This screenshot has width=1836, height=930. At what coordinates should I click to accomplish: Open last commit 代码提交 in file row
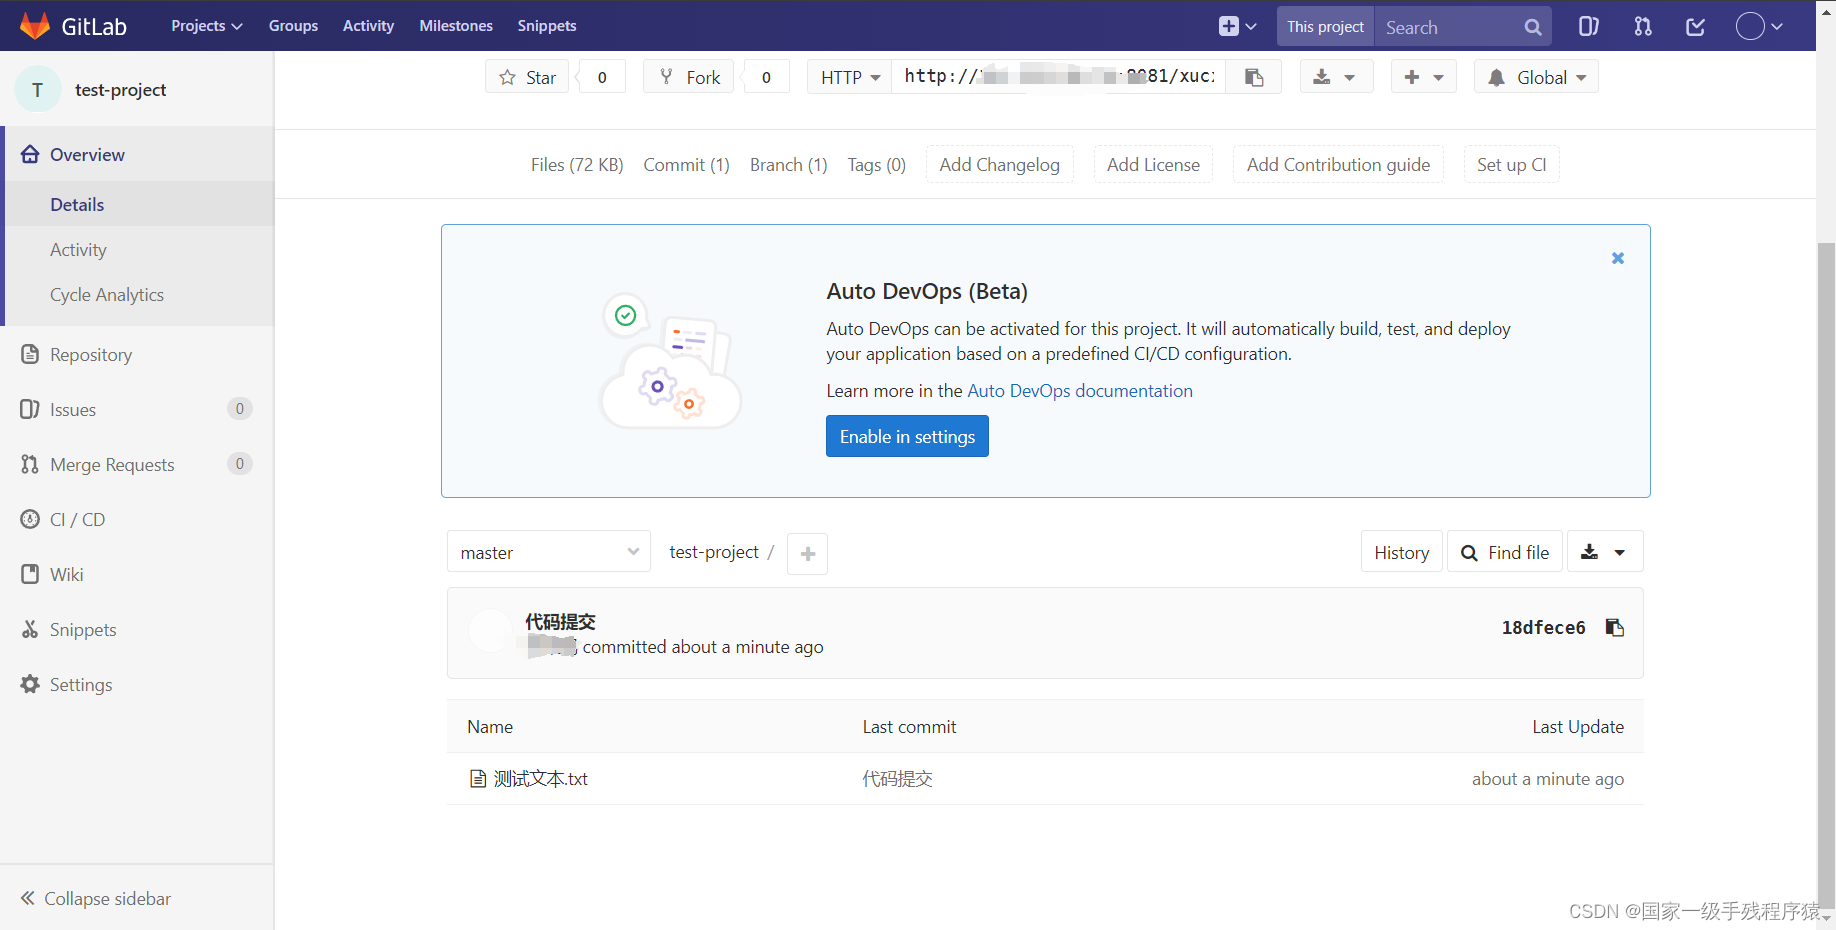(897, 779)
